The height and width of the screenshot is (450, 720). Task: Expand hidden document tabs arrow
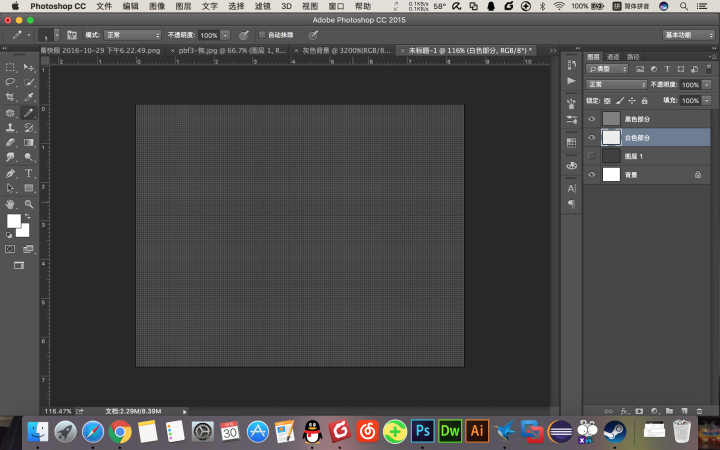tap(553, 51)
